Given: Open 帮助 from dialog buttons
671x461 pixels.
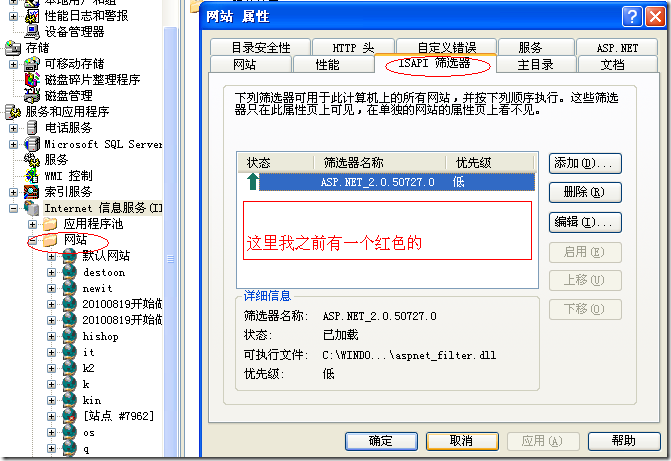Looking at the screenshot, I should coord(624,441).
